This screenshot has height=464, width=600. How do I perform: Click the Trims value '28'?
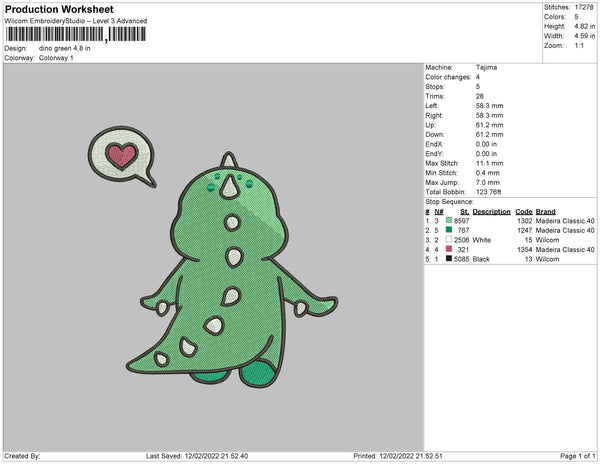pyautogui.click(x=480, y=96)
